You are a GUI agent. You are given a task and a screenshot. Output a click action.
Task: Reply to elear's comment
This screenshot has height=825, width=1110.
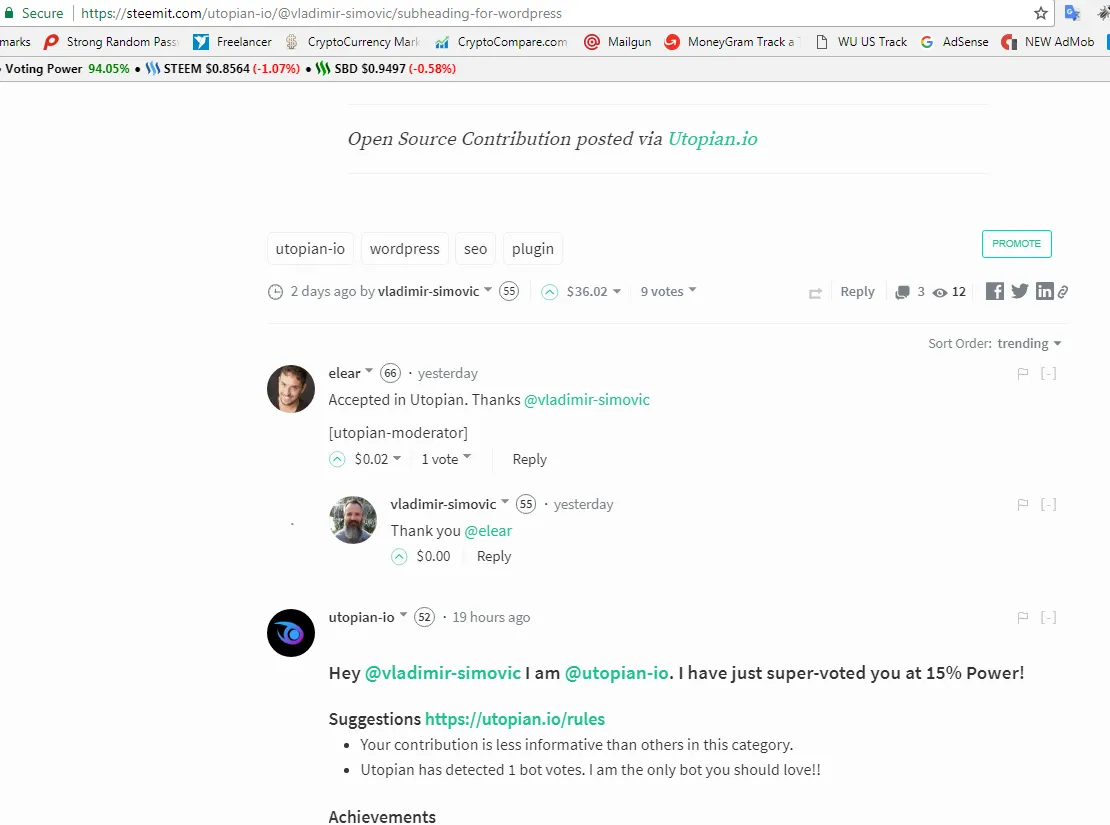pos(530,460)
